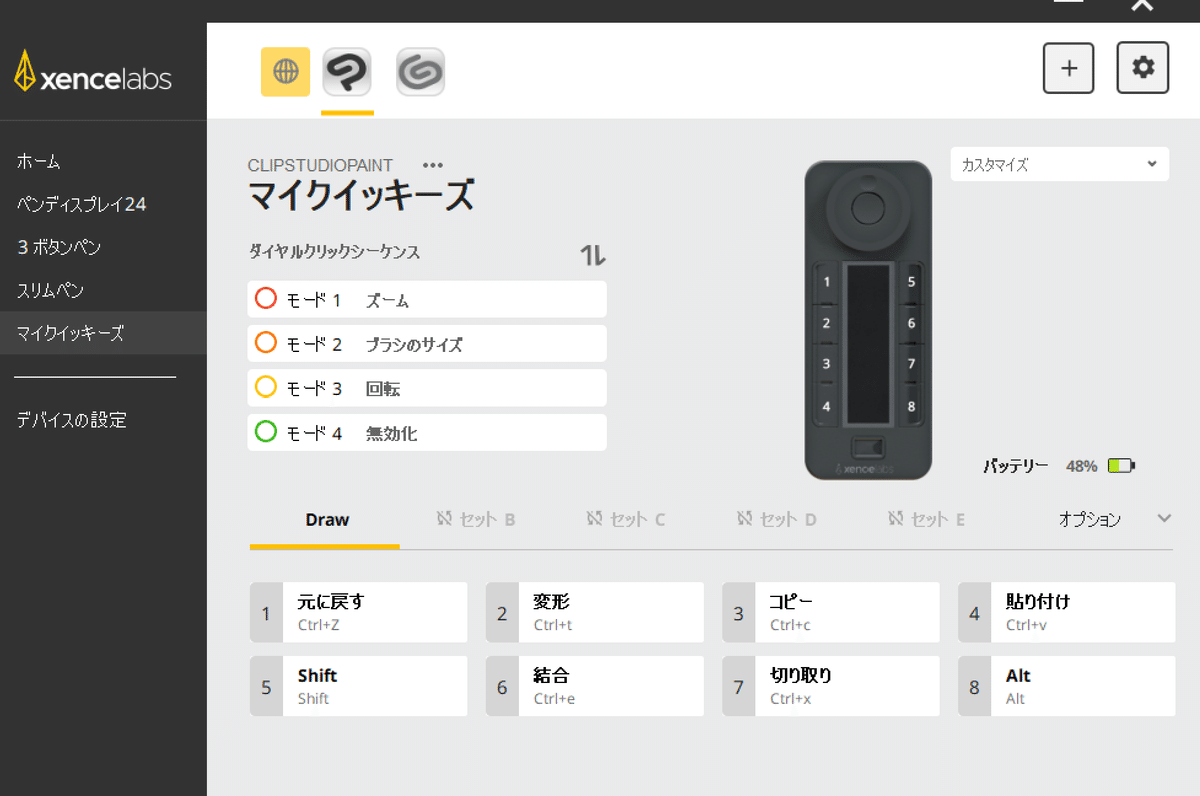Select マイクイッキーズ in the sidebar
1200x796 pixels.
pyautogui.click(x=103, y=333)
